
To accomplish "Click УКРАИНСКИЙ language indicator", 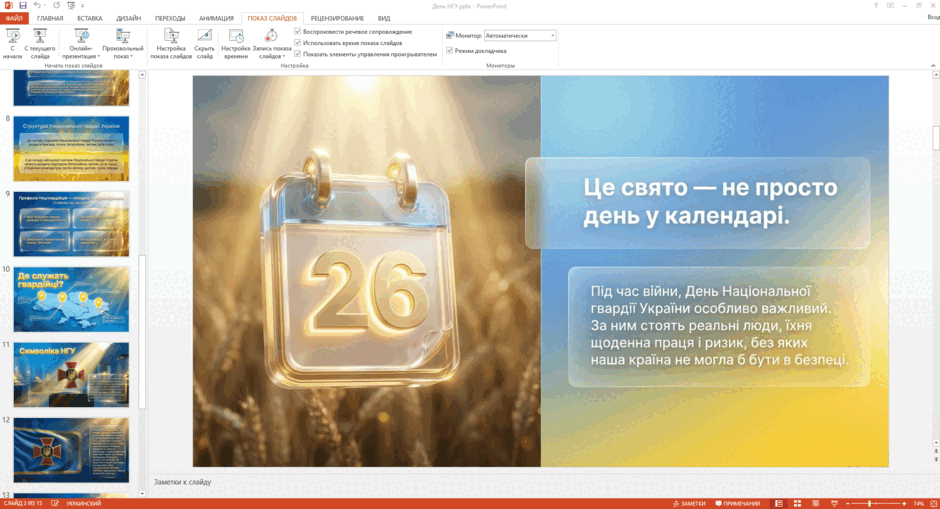I will click(83, 504).
